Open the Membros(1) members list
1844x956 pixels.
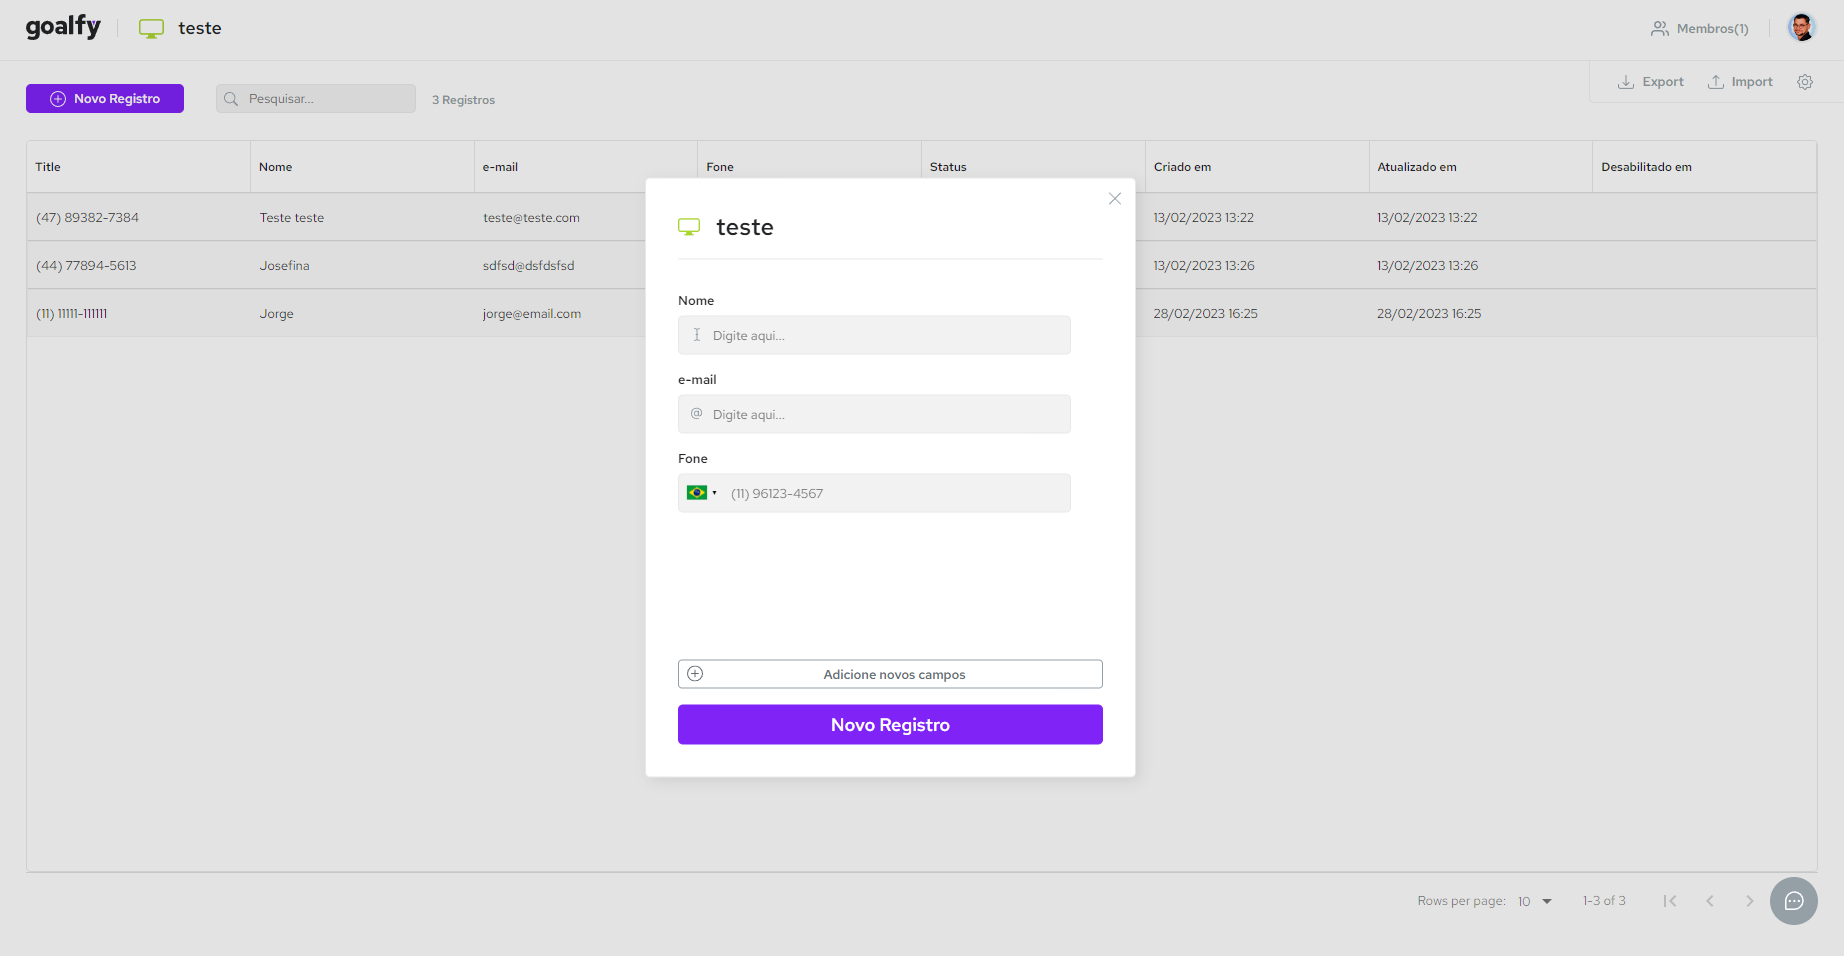pyautogui.click(x=1699, y=29)
